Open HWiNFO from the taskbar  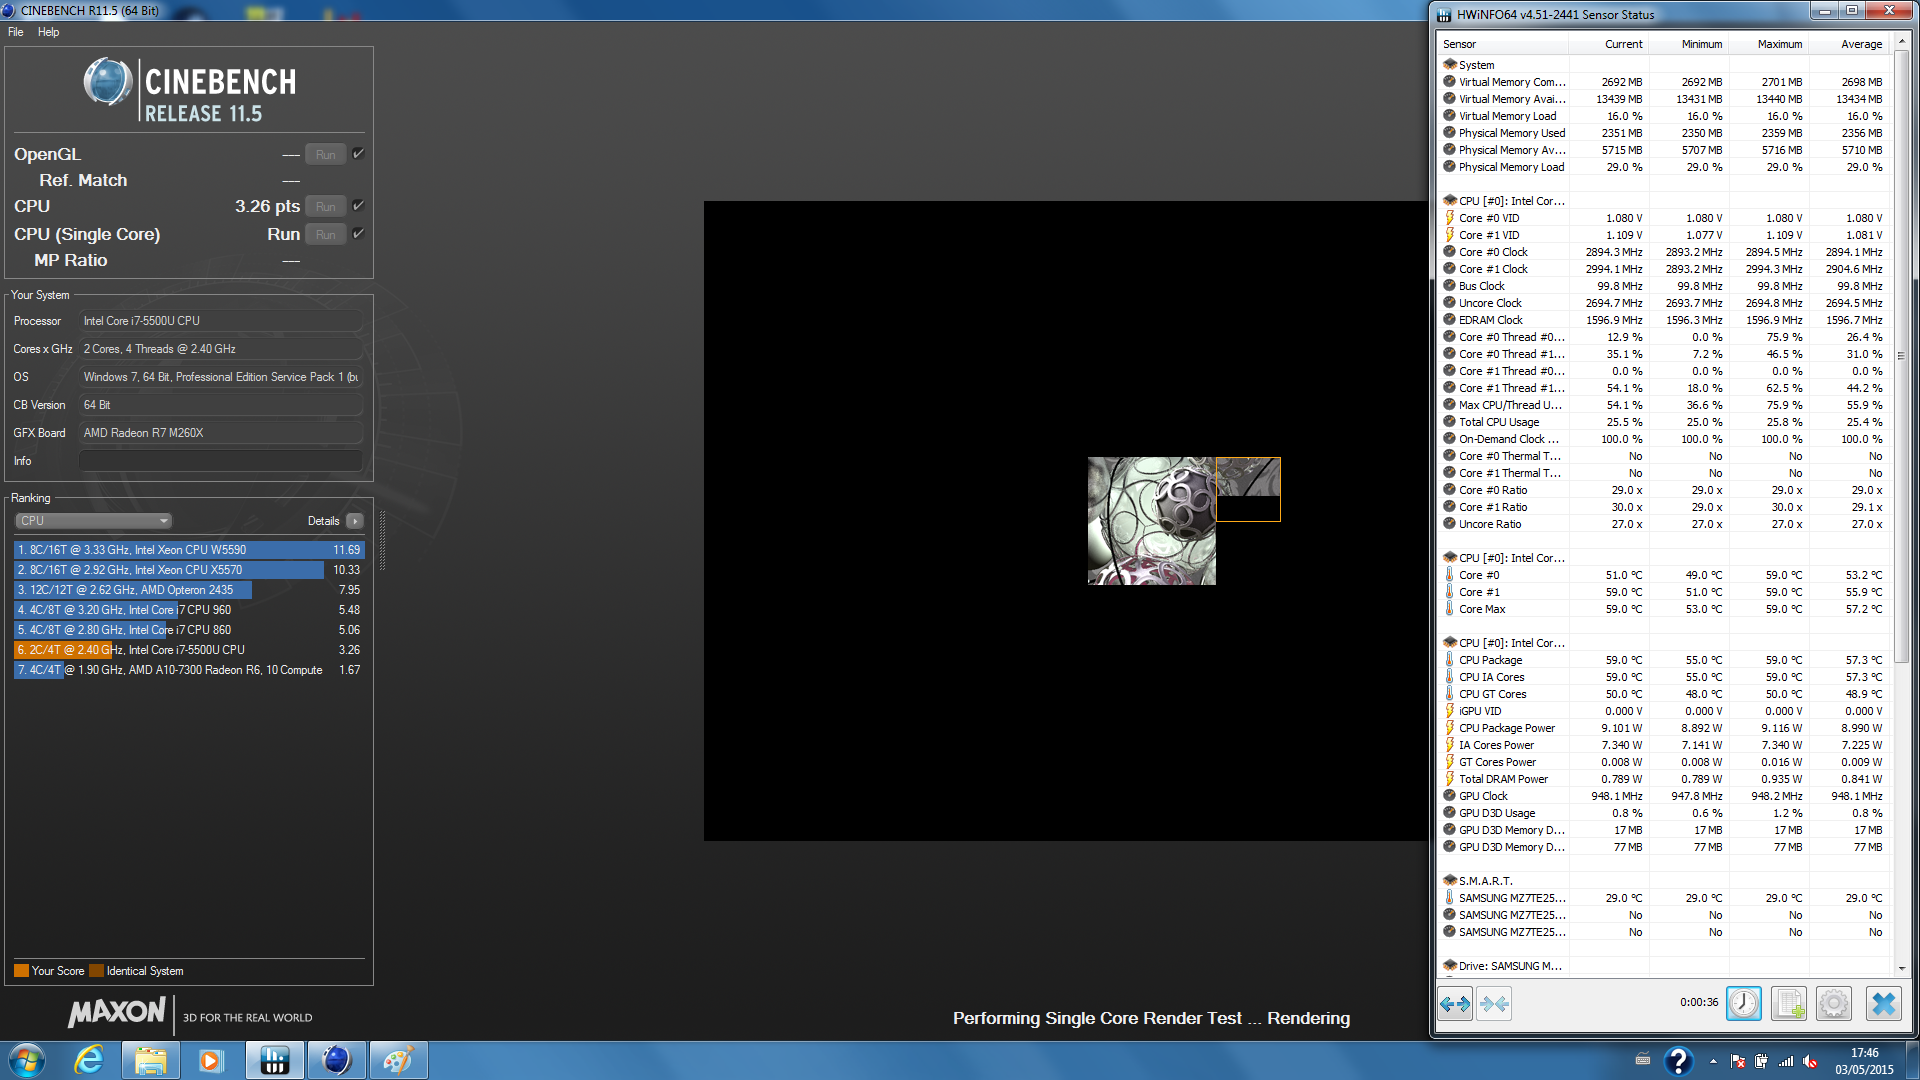tap(274, 1060)
